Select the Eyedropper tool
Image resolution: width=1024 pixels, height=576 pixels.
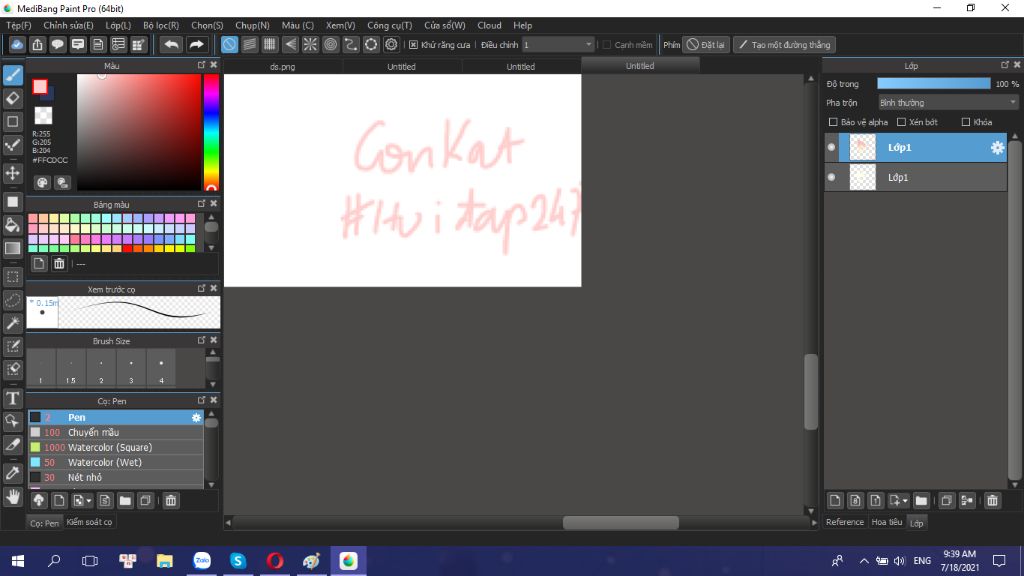[x=12, y=473]
